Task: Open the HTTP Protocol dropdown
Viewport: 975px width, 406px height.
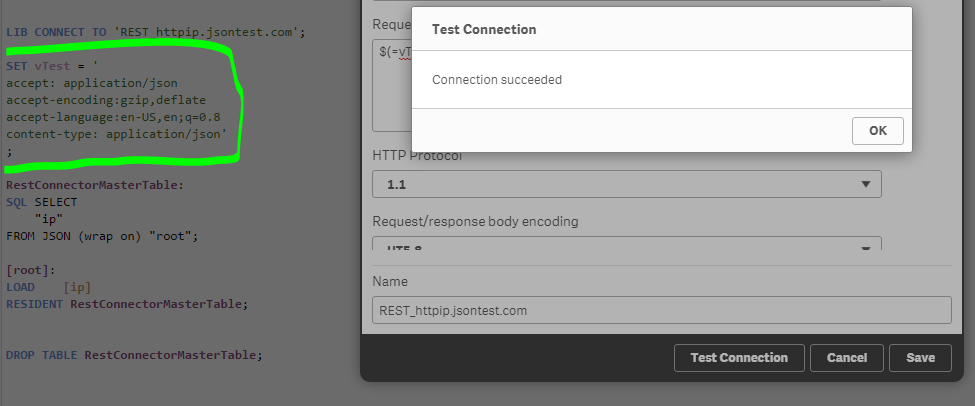Action: pyautogui.click(x=626, y=185)
